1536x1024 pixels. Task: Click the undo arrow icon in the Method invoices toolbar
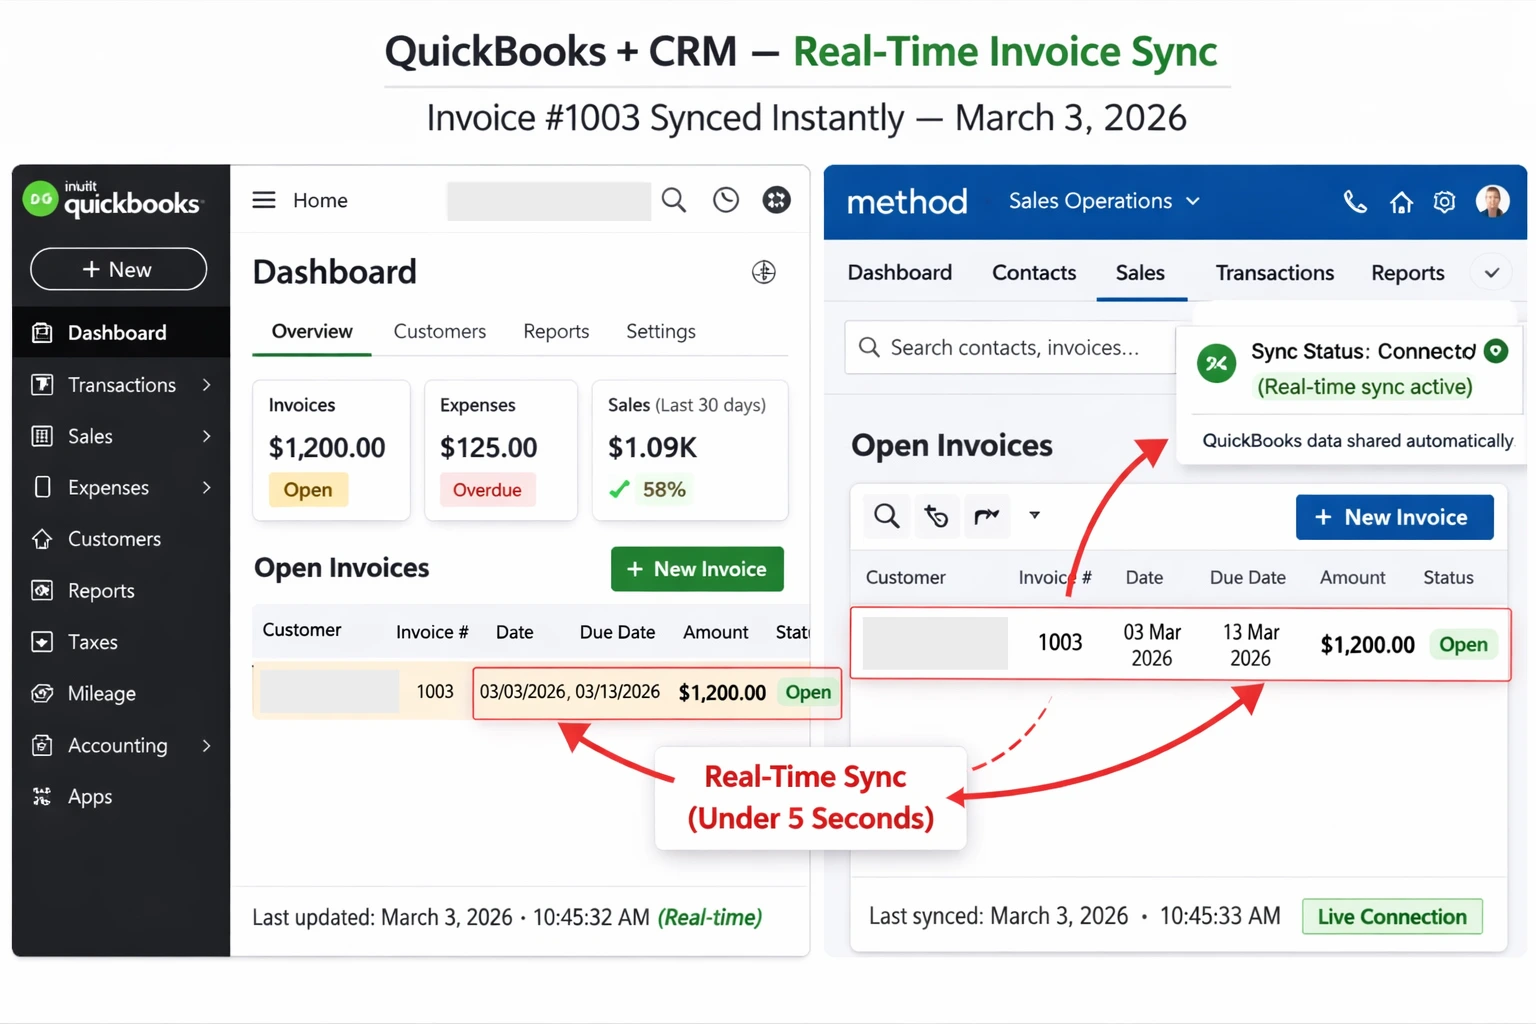point(936,516)
